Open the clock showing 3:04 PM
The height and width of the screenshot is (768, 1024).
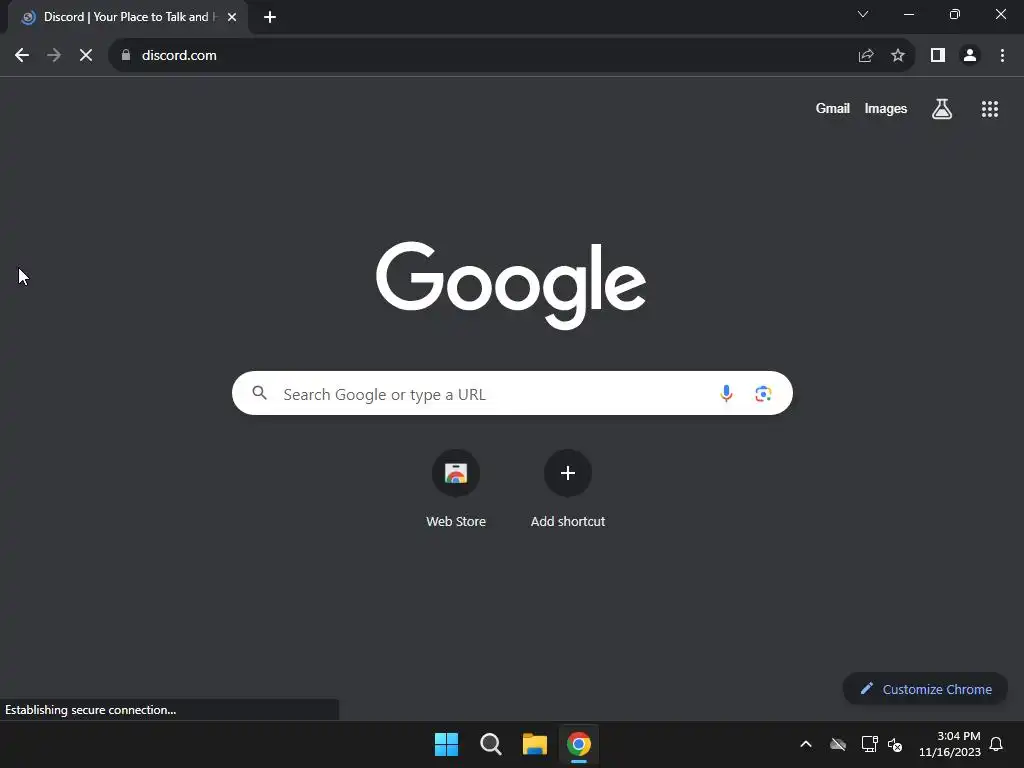click(x=950, y=744)
